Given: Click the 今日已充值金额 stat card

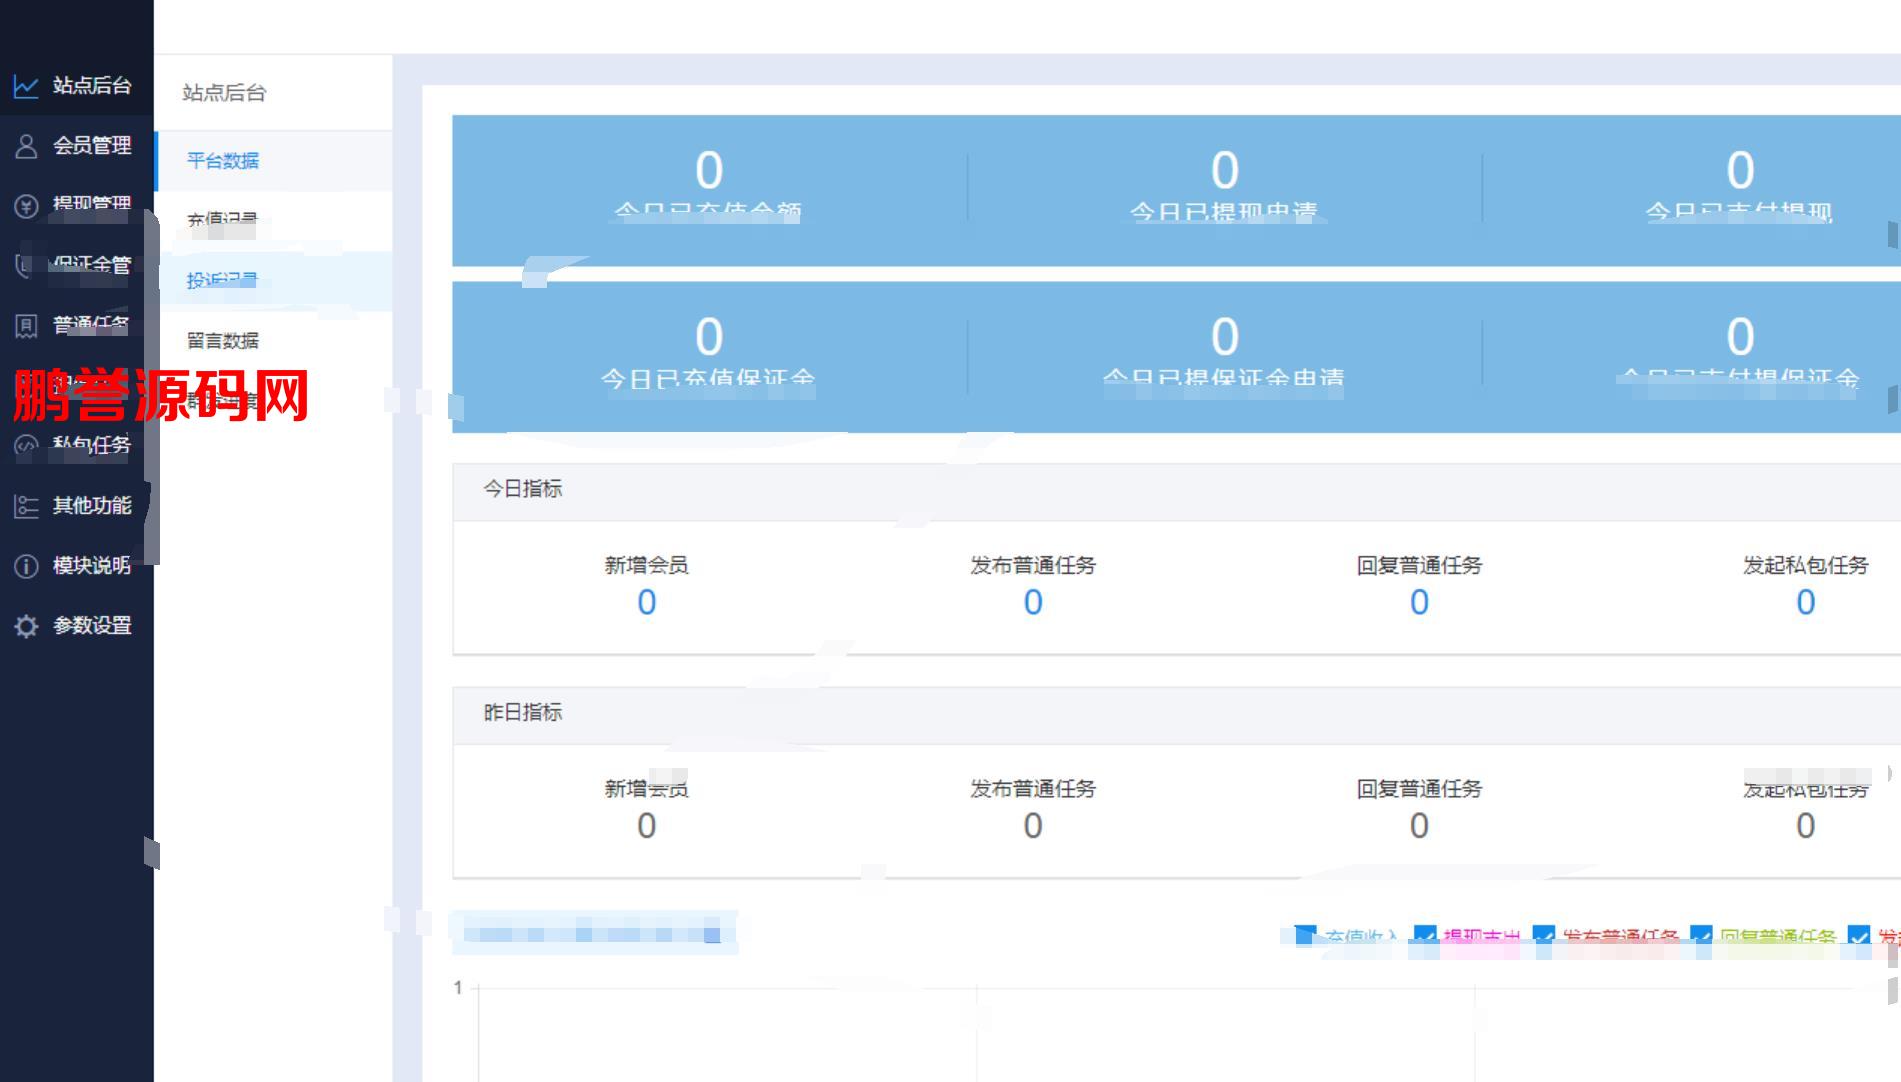Looking at the screenshot, I should [709, 190].
